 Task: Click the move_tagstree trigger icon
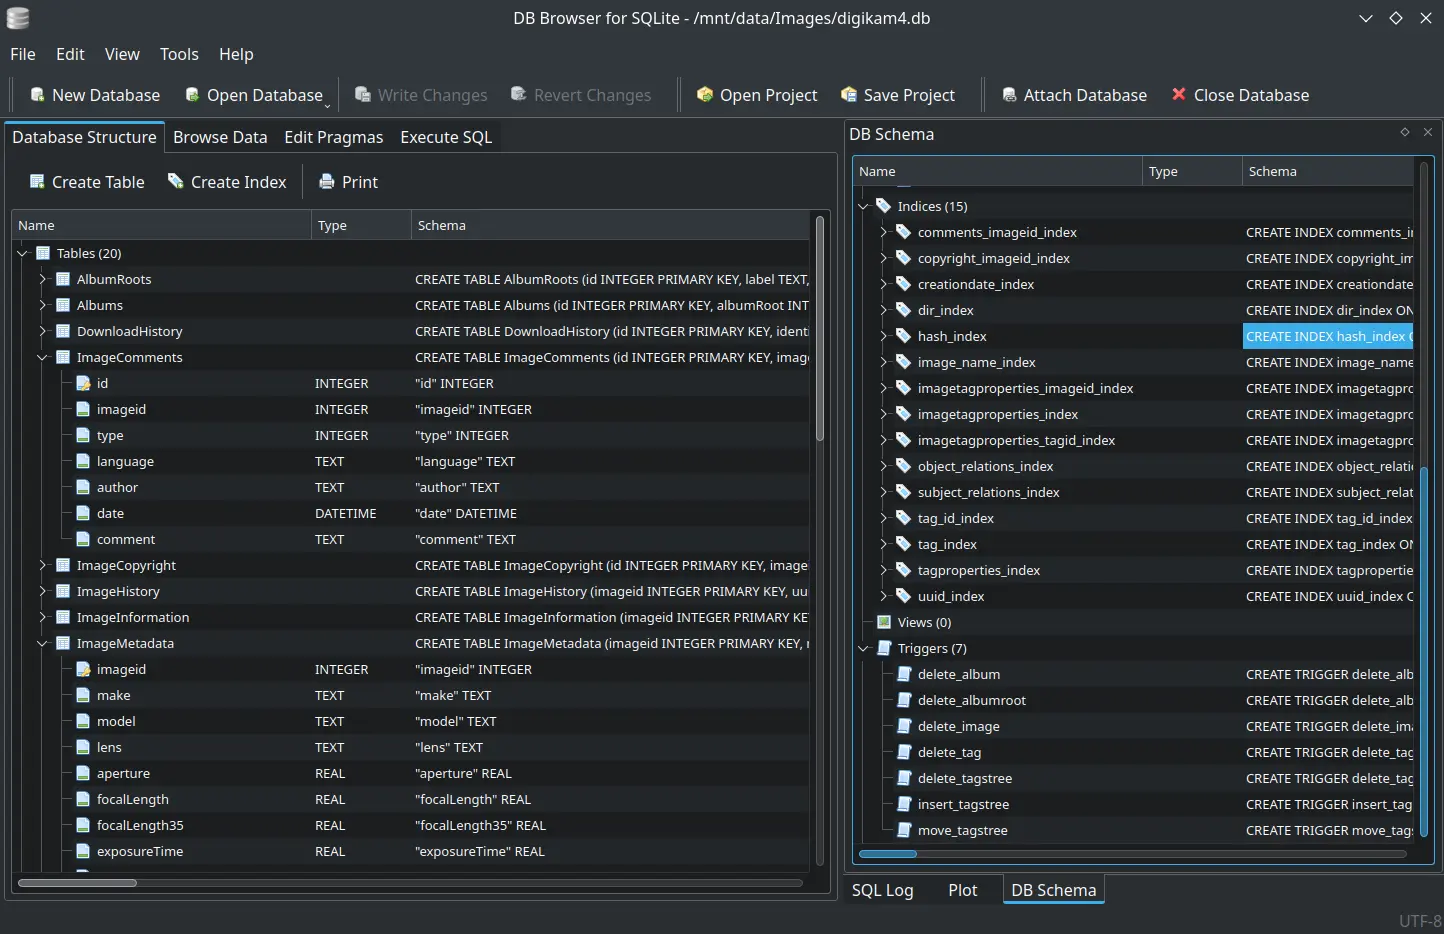pos(904,830)
